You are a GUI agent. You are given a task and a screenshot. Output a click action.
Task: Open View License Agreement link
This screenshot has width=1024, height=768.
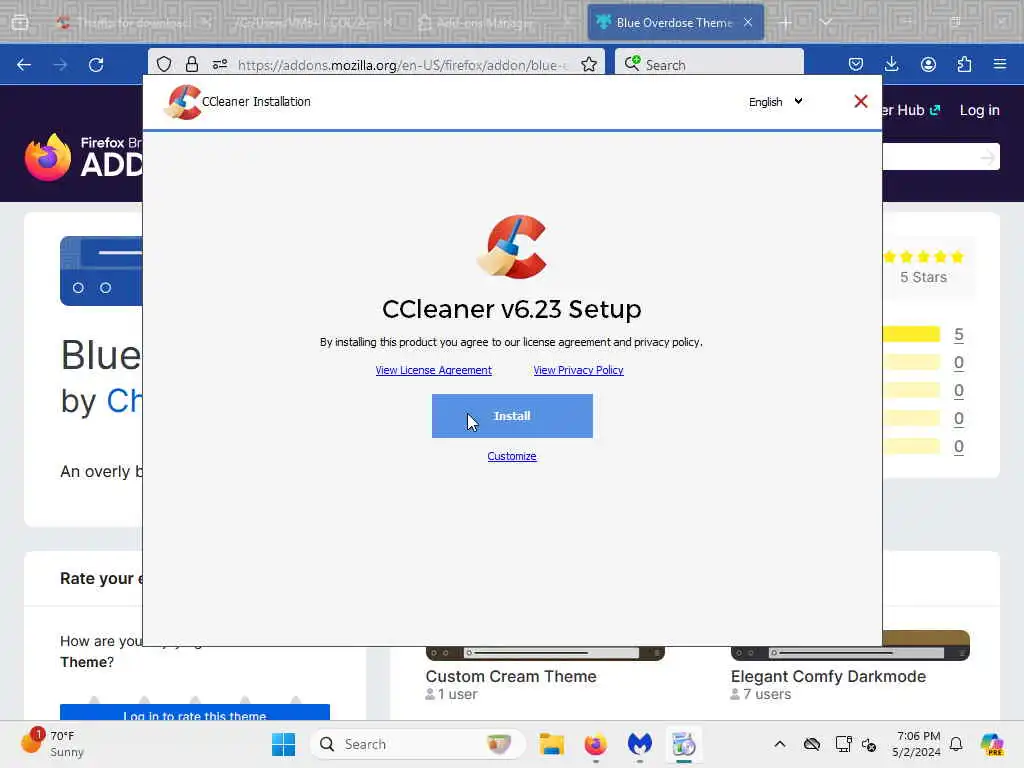tap(434, 370)
